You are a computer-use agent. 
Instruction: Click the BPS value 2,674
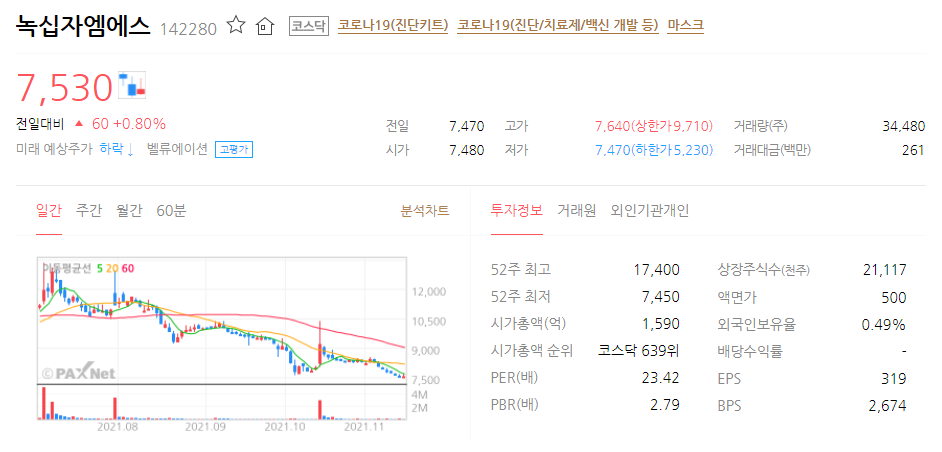click(887, 405)
